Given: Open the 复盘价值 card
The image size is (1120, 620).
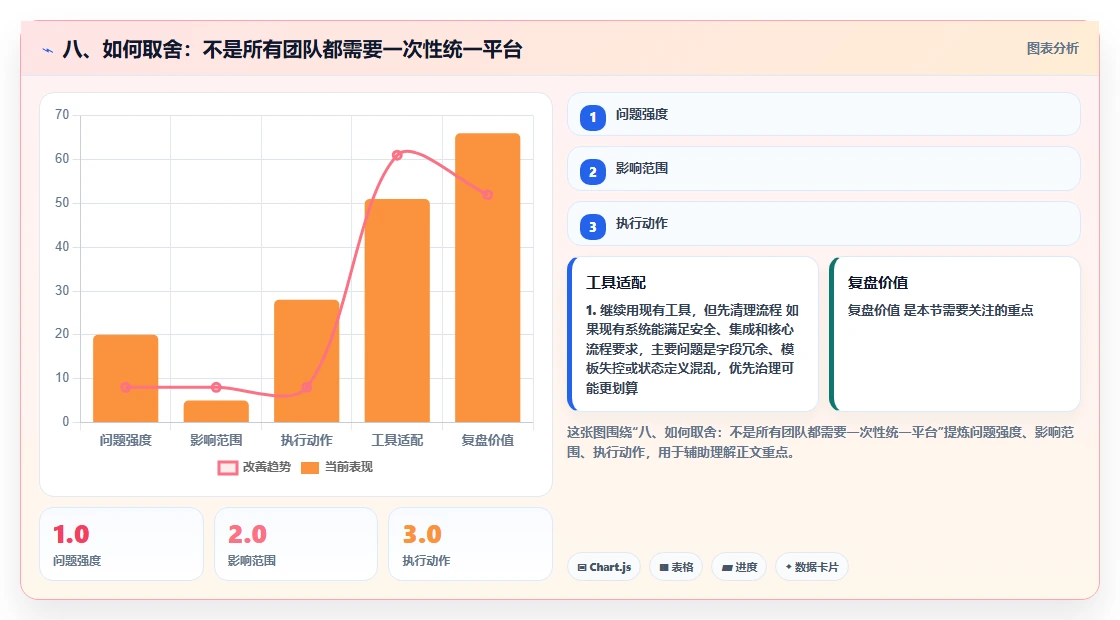Looking at the screenshot, I should click(955, 334).
